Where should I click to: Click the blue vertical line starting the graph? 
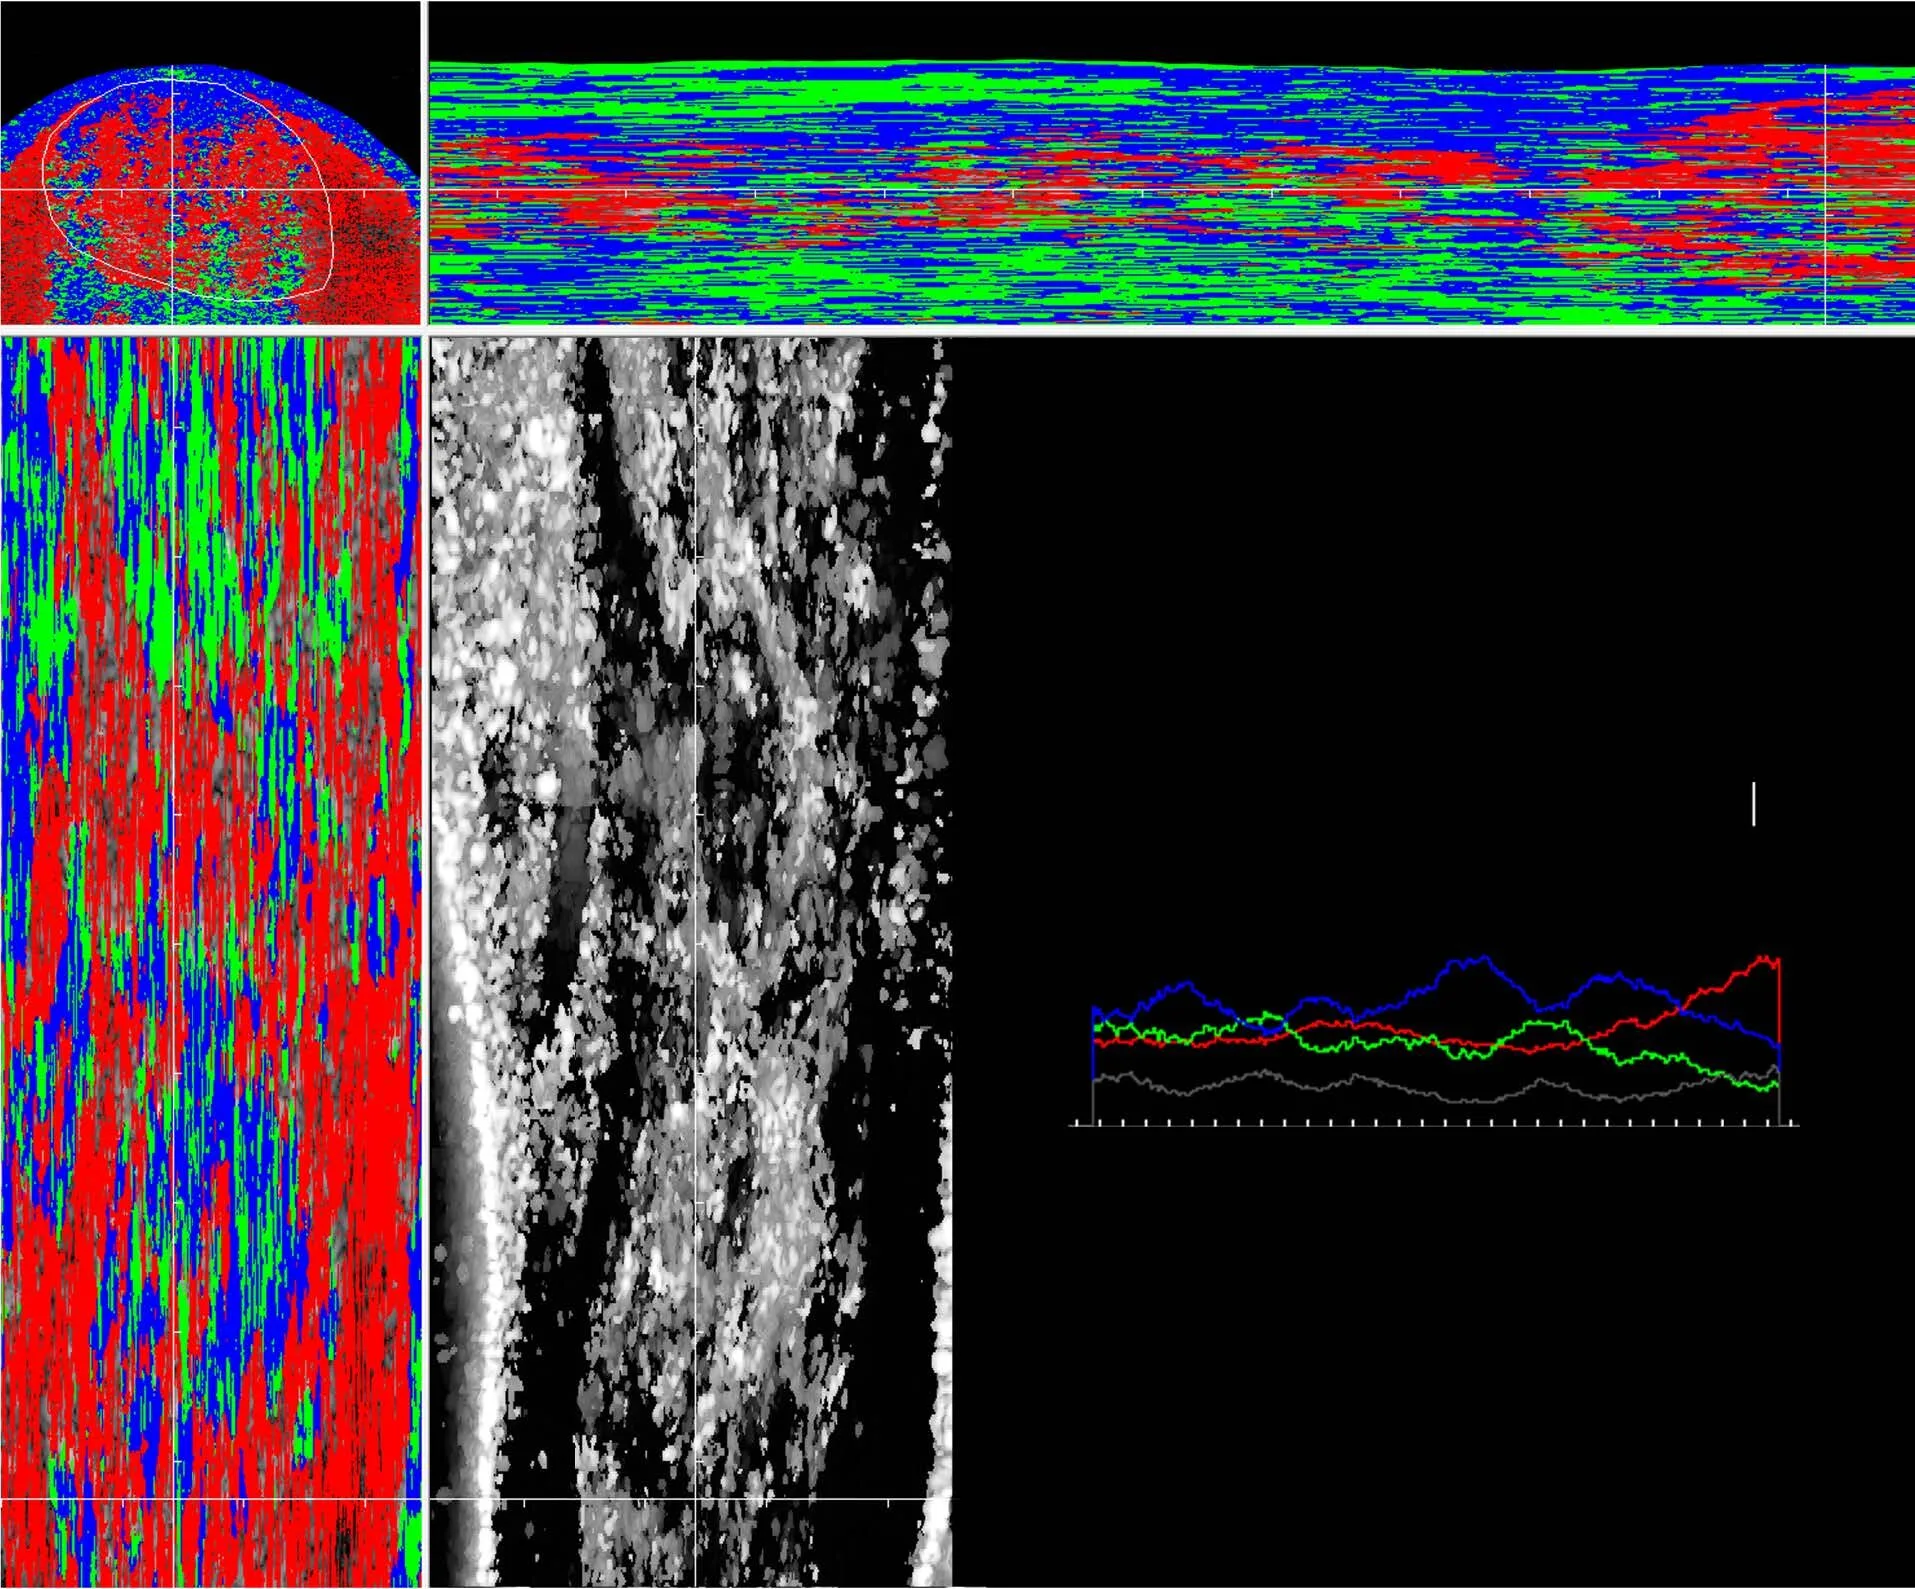[x=1092, y=1040]
